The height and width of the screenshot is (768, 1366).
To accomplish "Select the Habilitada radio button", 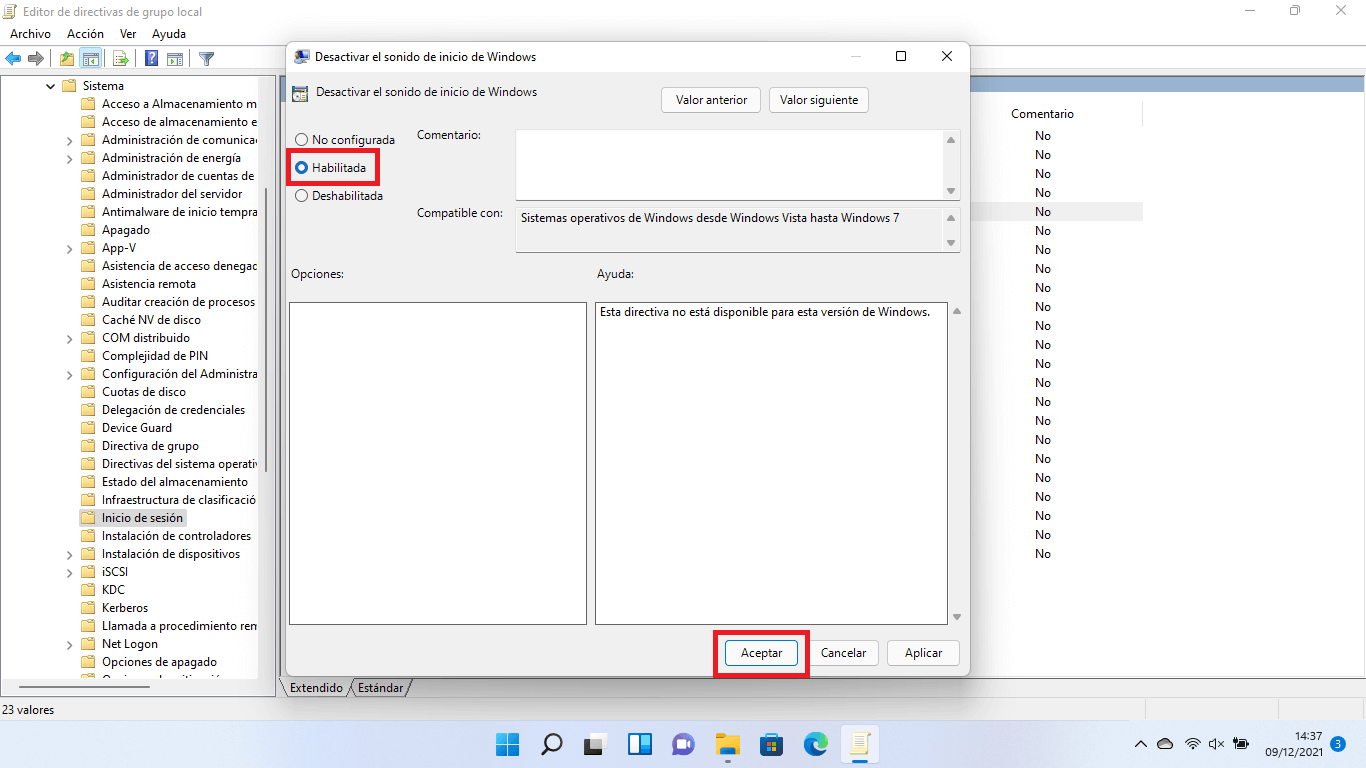I will [302, 168].
